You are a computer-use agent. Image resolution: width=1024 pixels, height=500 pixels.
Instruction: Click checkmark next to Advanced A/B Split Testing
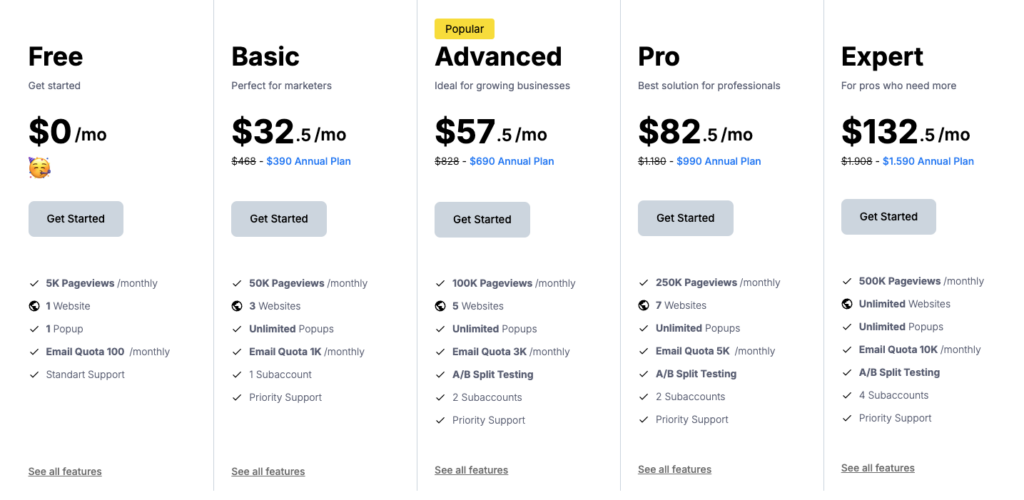coord(440,375)
